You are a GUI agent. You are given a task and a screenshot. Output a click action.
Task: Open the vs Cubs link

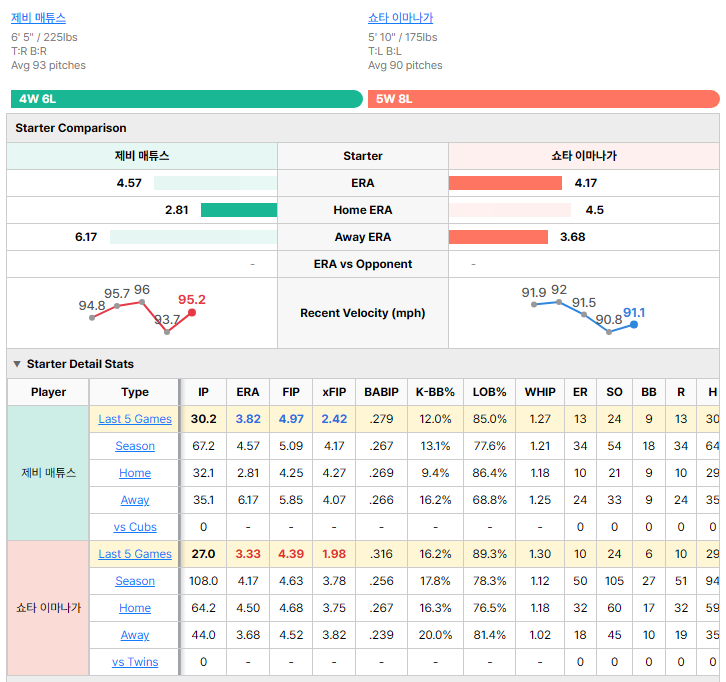click(135, 527)
